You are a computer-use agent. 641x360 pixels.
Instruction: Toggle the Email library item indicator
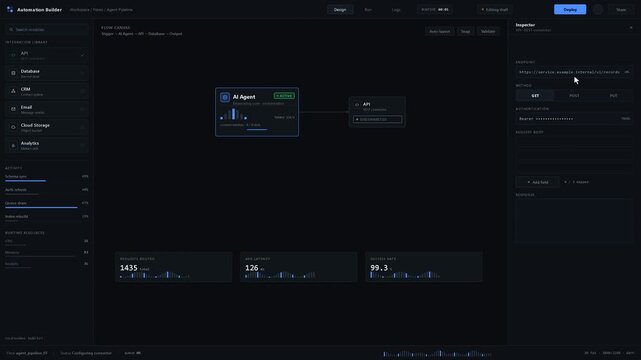click(83, 109)
